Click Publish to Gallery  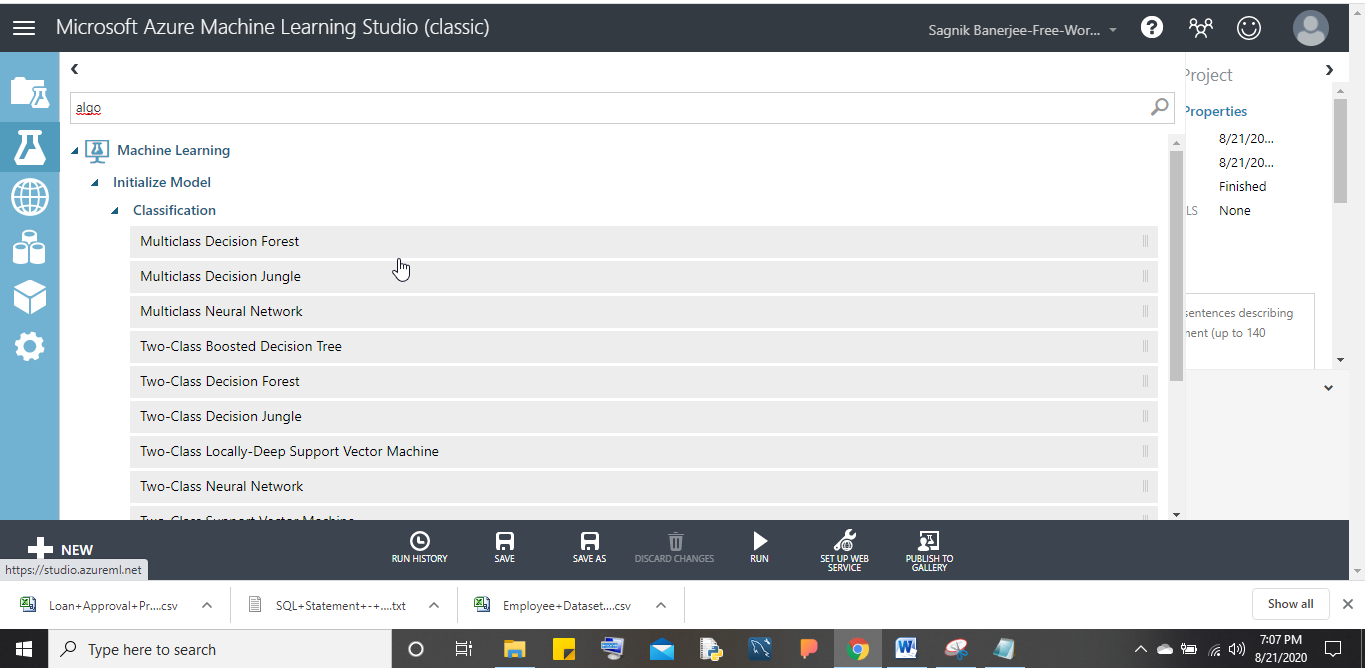coord(929,550)
